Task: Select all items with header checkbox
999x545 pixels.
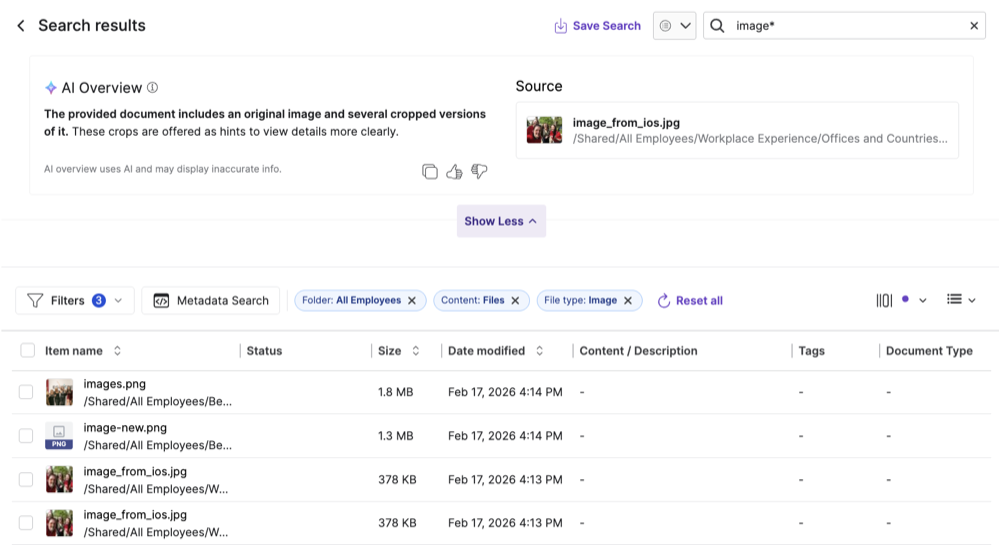Action: (27, 350)
